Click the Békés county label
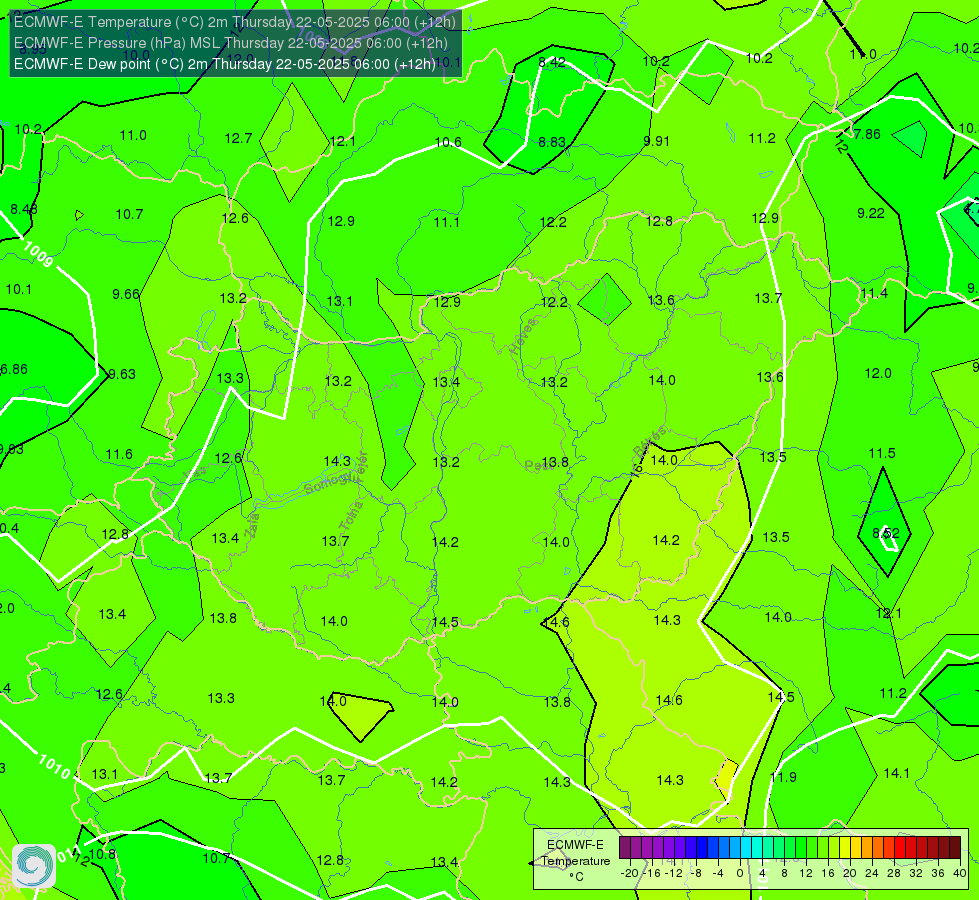The height and width of the screenshot is (900, 979). [650, 441]
